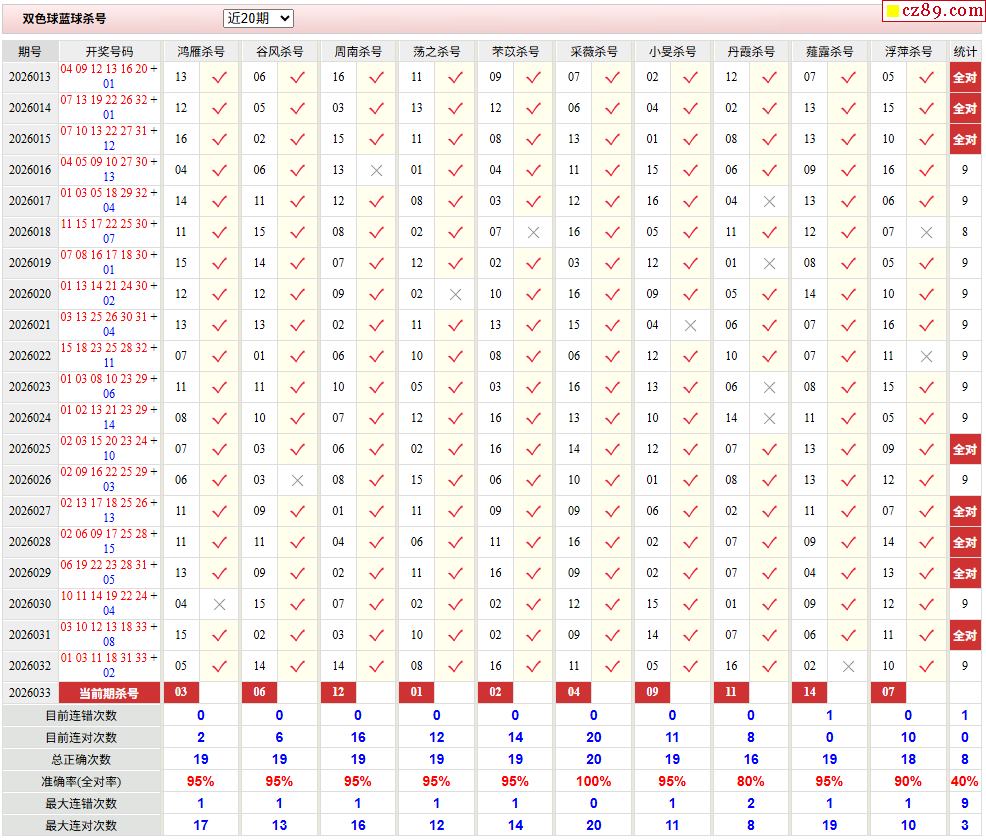Click the X mark for 鸿雁杀号 in row 2026030

click(x=219, y=604)
